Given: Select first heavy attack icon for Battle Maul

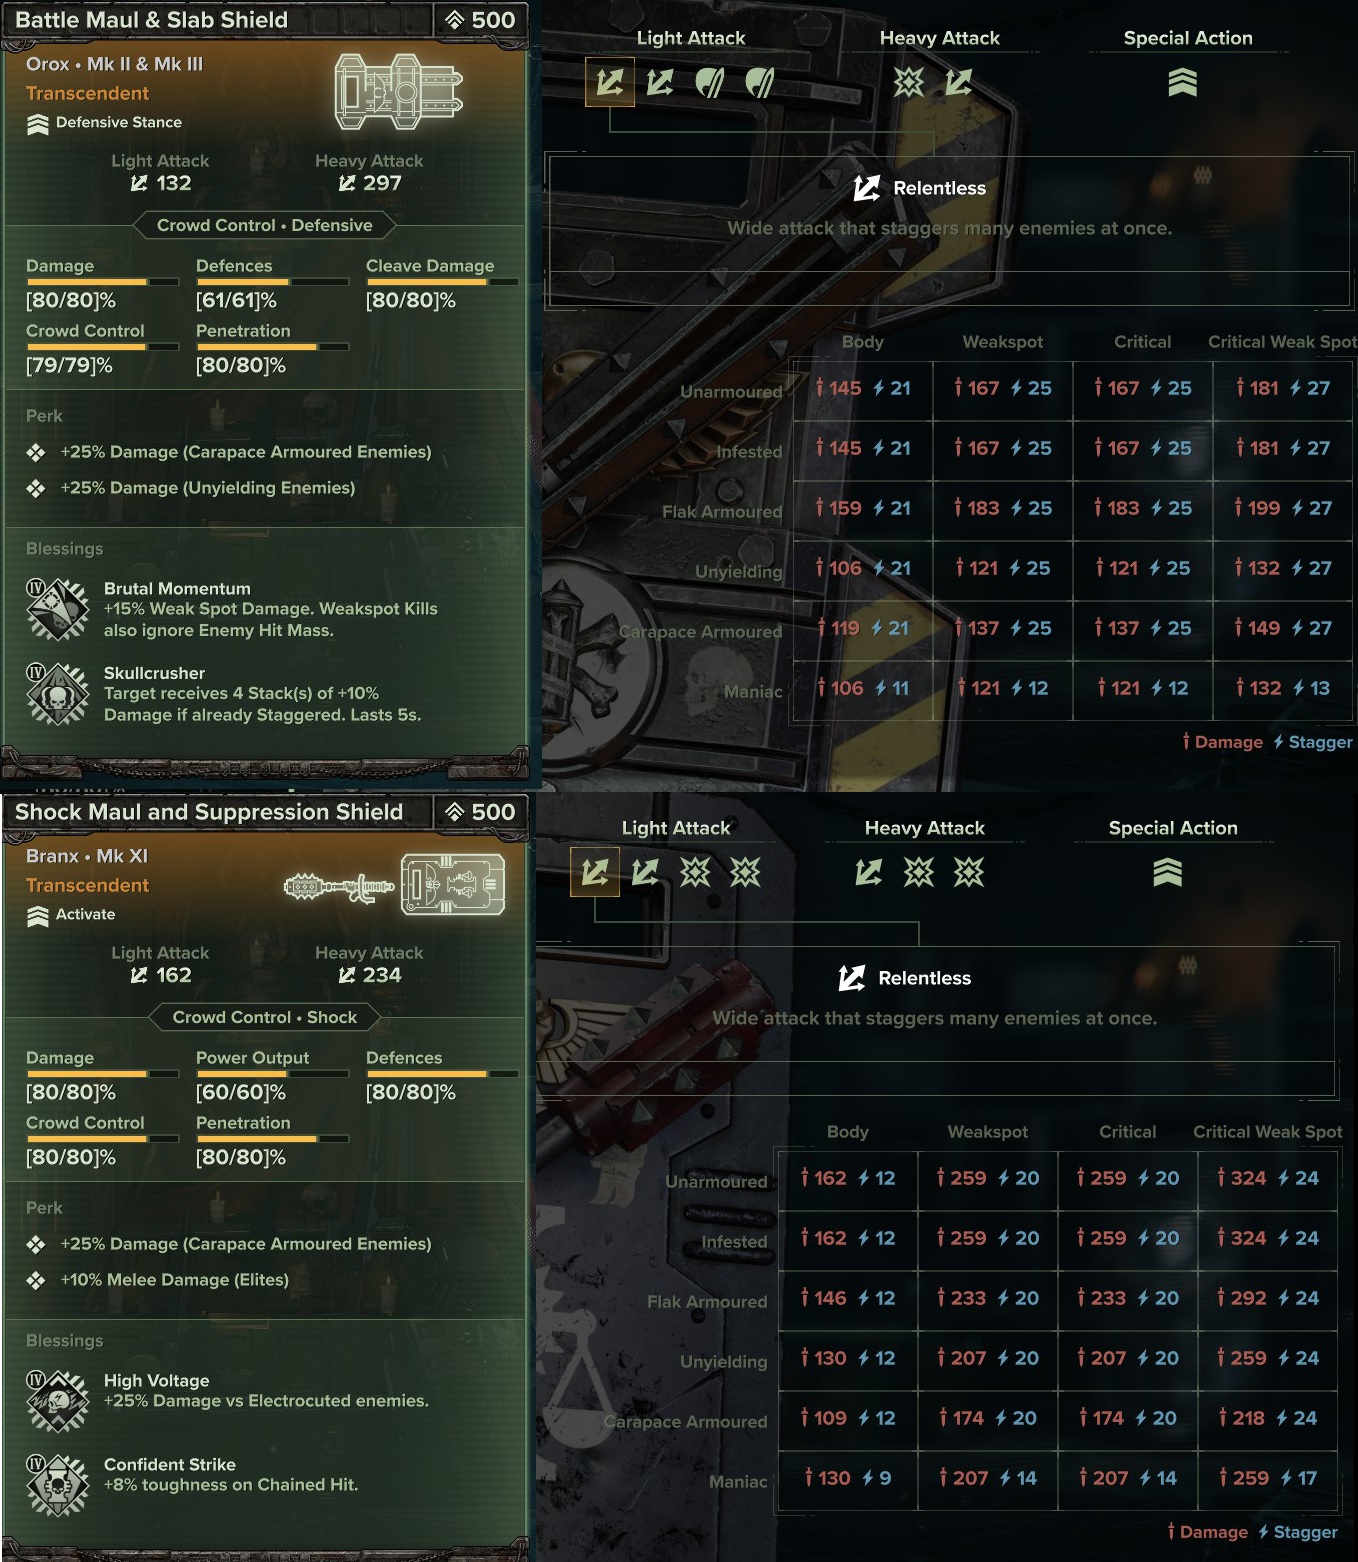Looking at the screenshot, I should 909,82.
